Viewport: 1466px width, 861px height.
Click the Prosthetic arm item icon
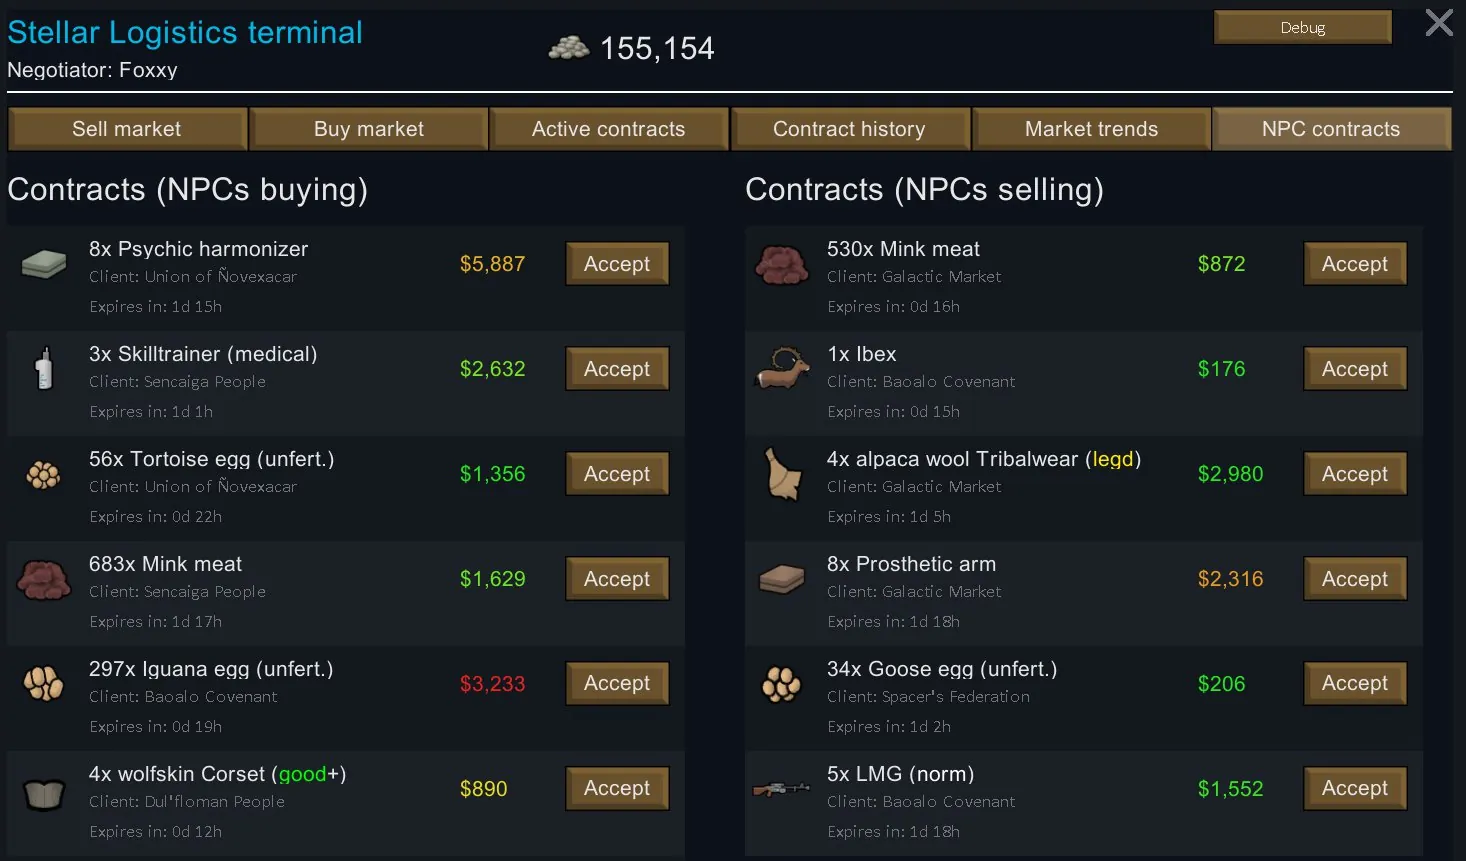click(781, 579)
